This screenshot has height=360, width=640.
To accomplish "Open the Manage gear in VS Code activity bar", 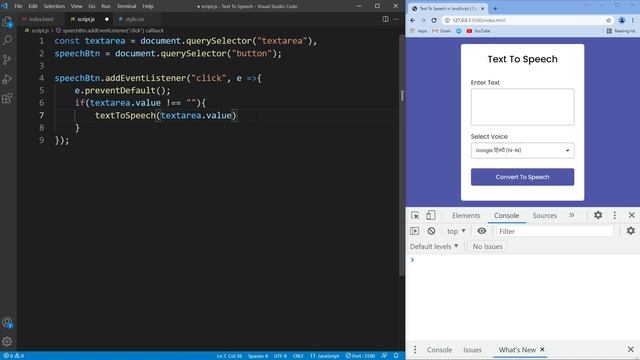I will click(7, 341).
